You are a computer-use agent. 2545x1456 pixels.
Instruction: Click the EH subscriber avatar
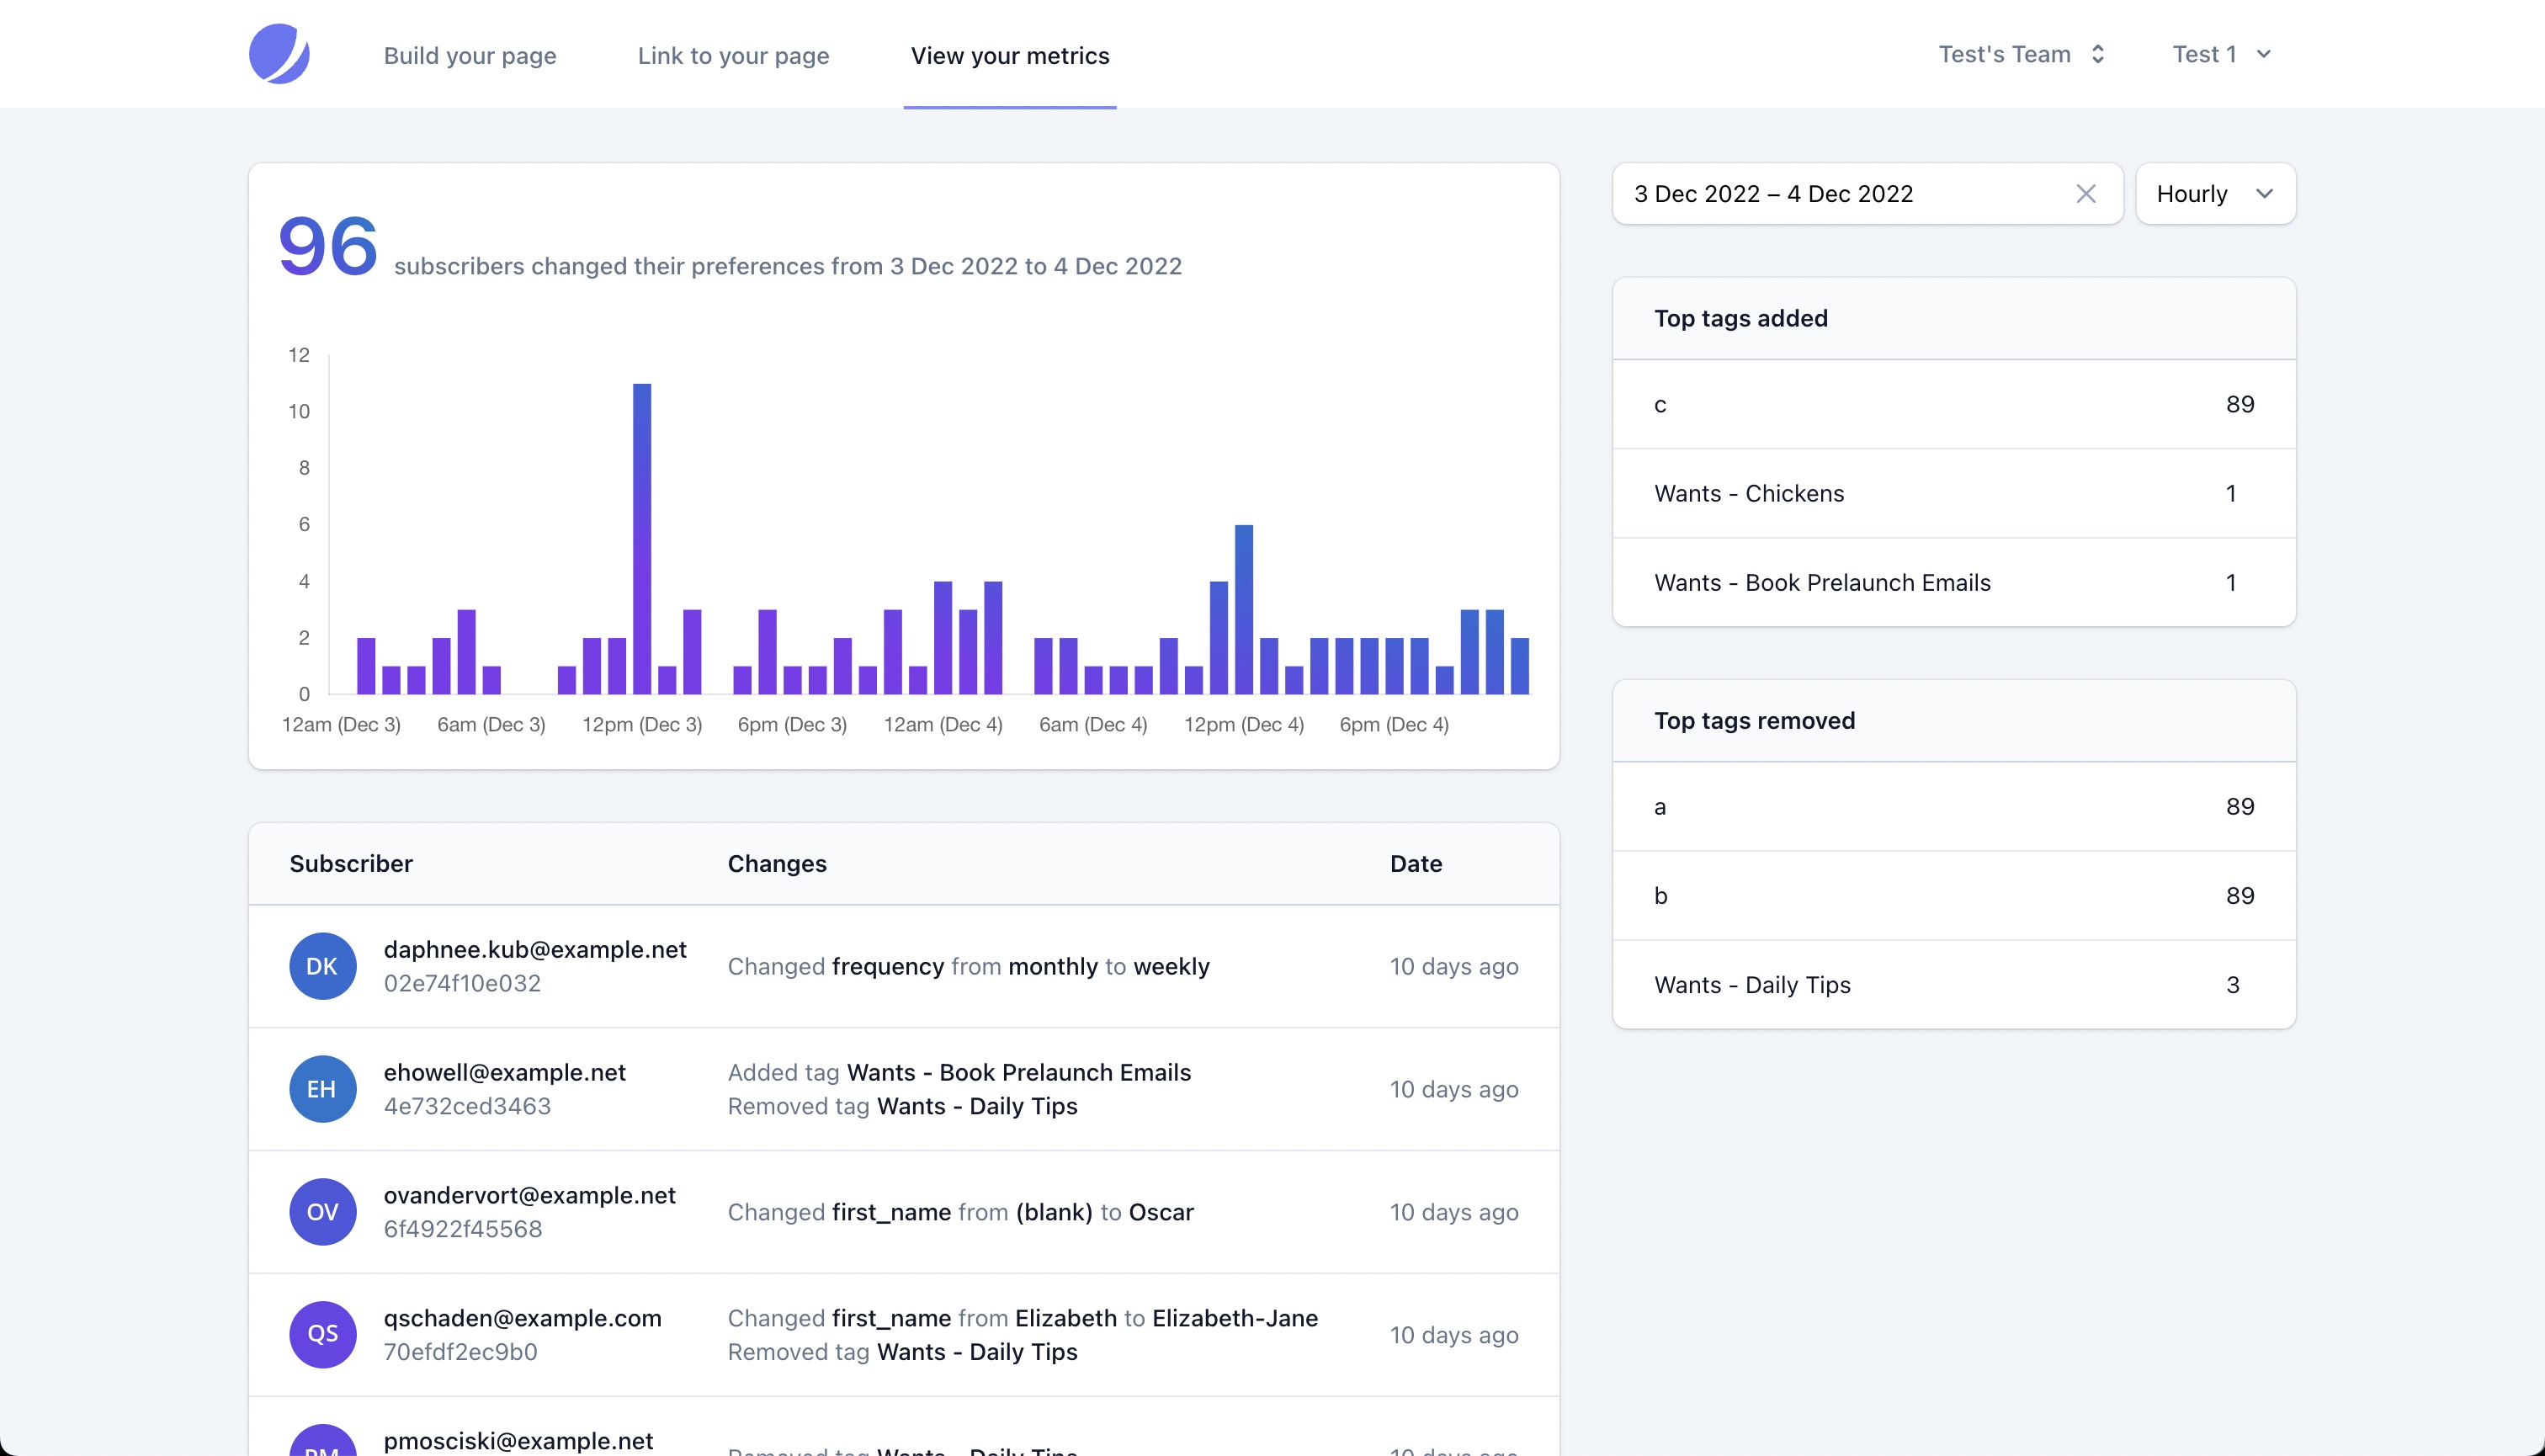click(322, 1089)
